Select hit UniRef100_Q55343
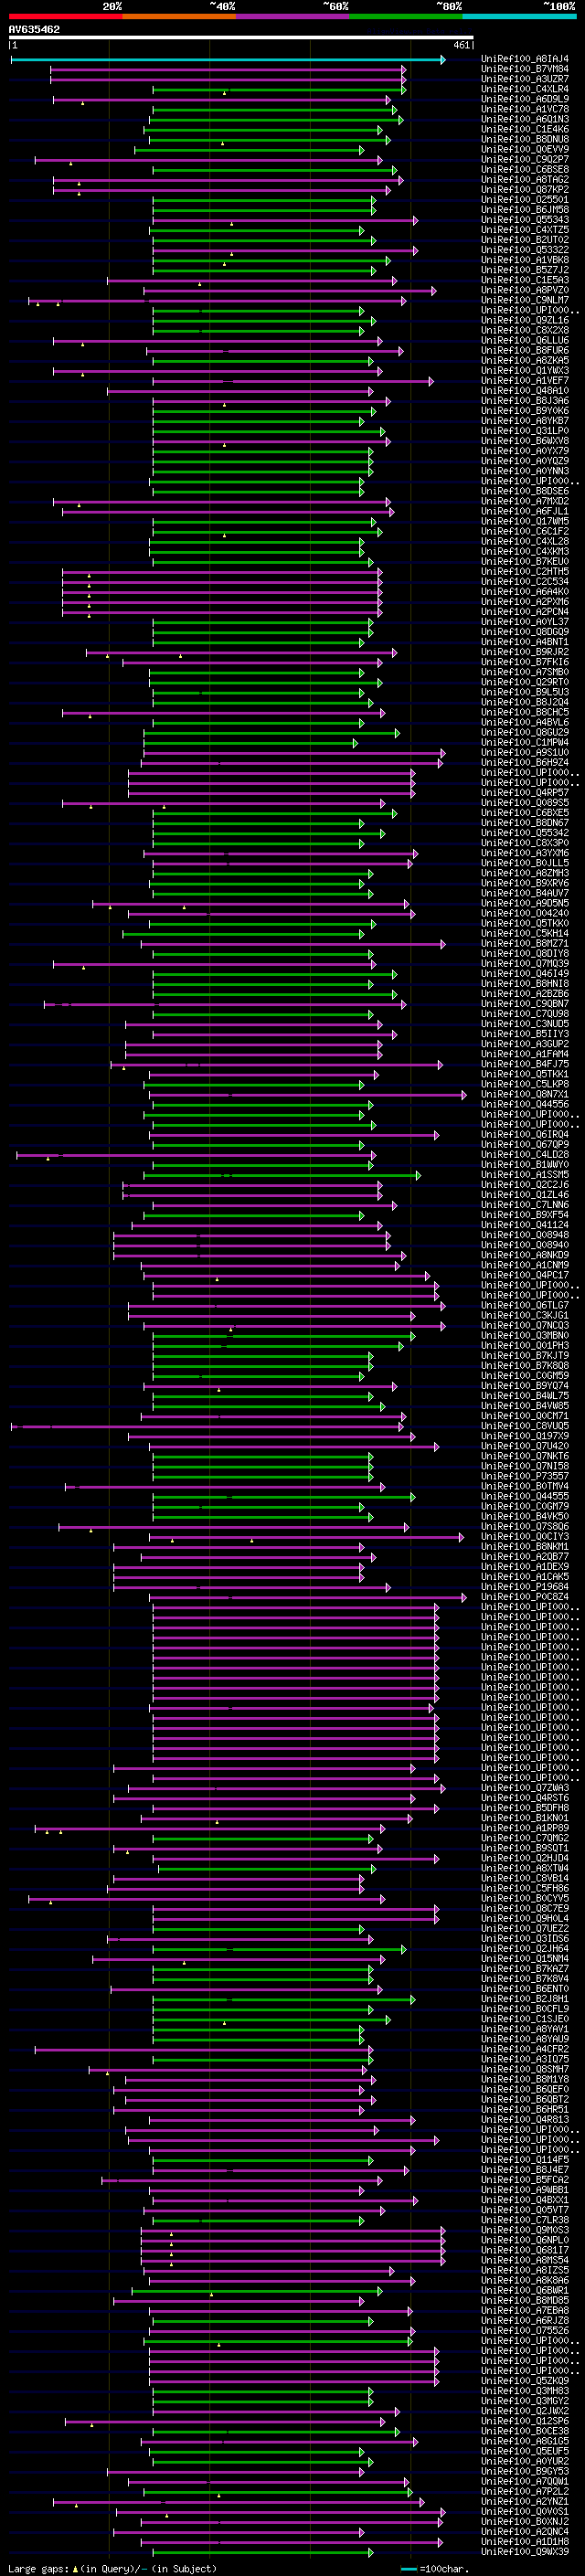Image resolution: width=585 pixels, height=2576 pixels. coord(525,220)
